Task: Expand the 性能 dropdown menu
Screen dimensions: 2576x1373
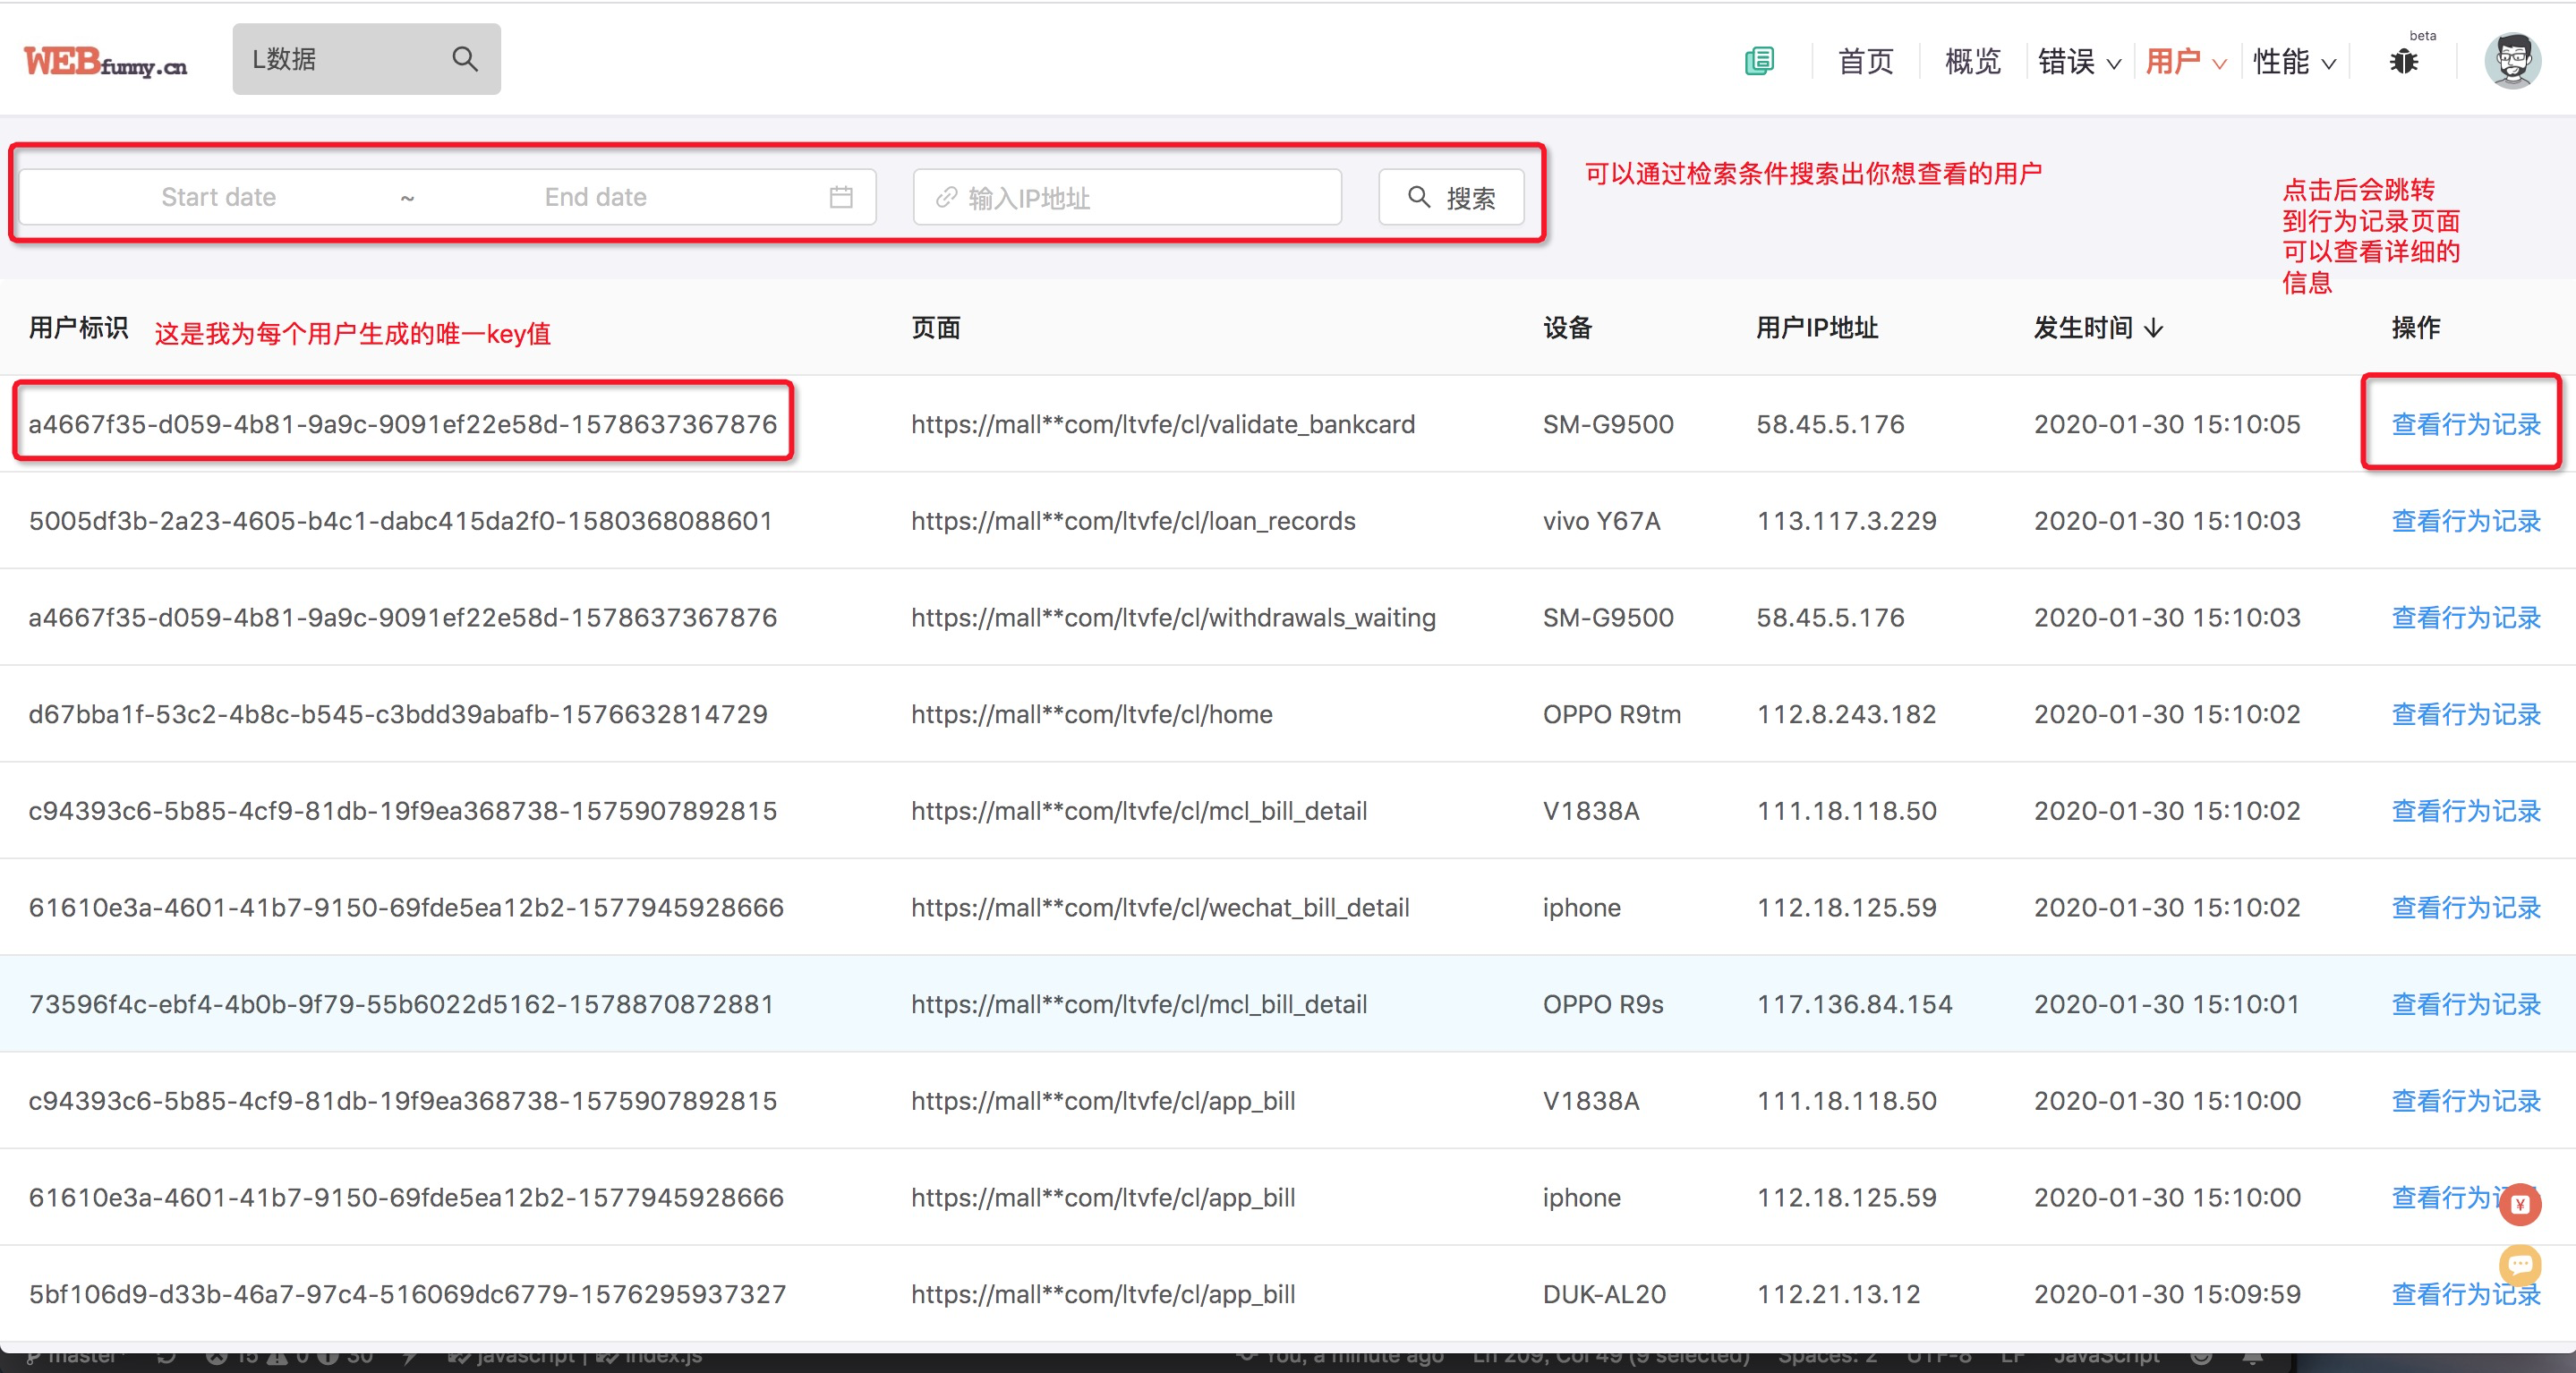Action: 2294,62
